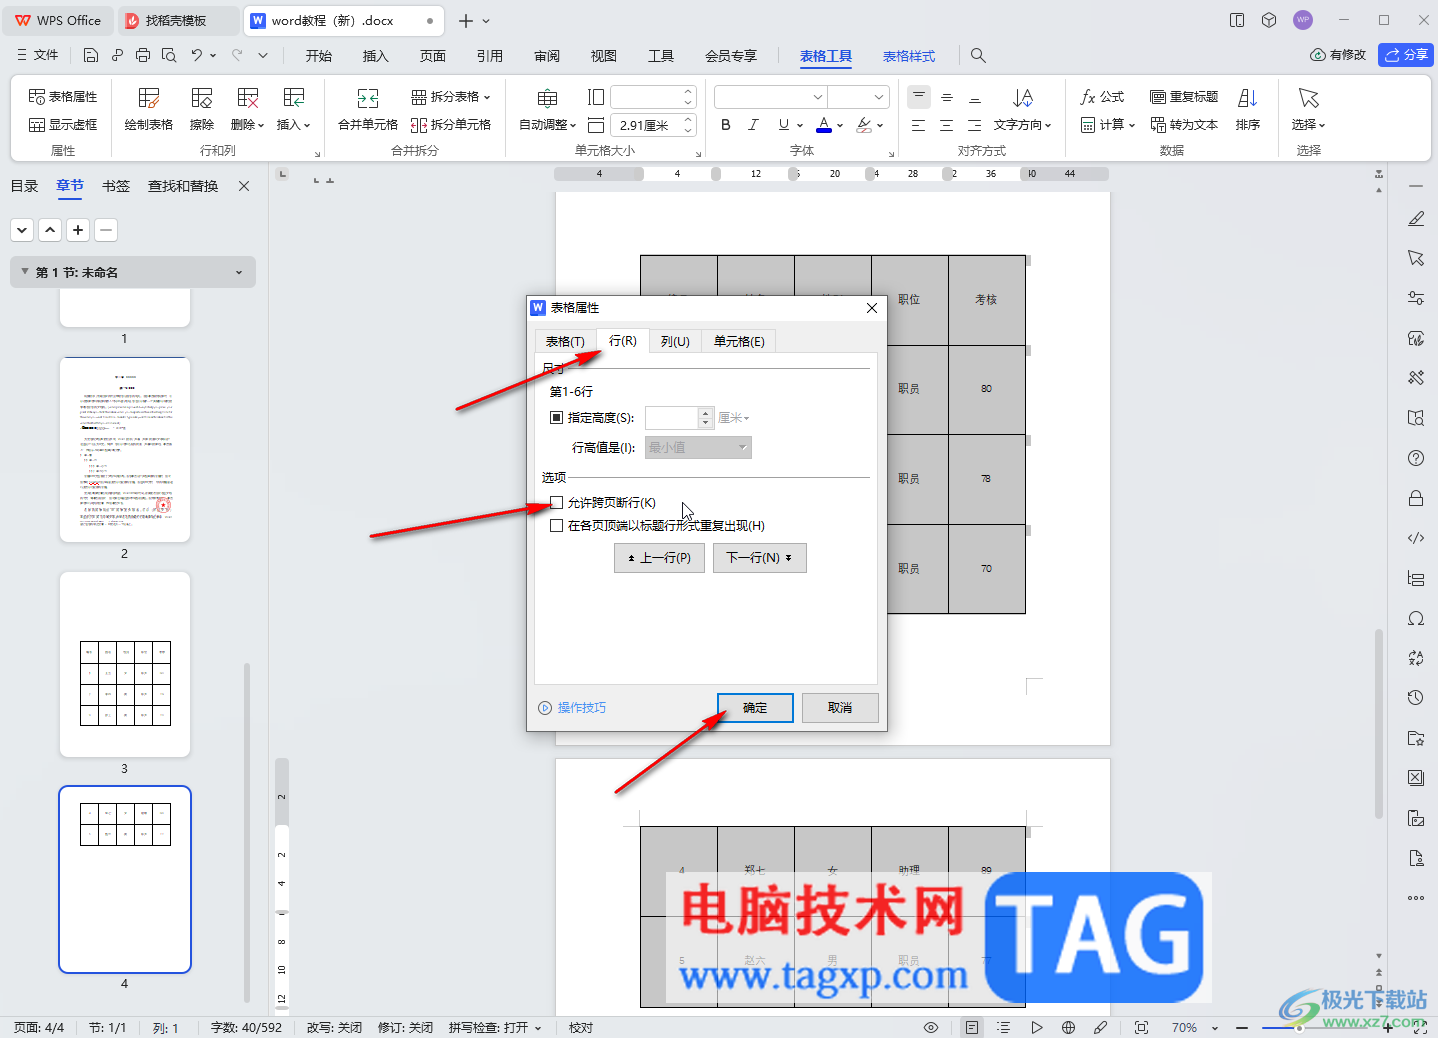Select page 3 thumbnail in sidebar
1438x1038 pixels.
click(x=125, y=664)
